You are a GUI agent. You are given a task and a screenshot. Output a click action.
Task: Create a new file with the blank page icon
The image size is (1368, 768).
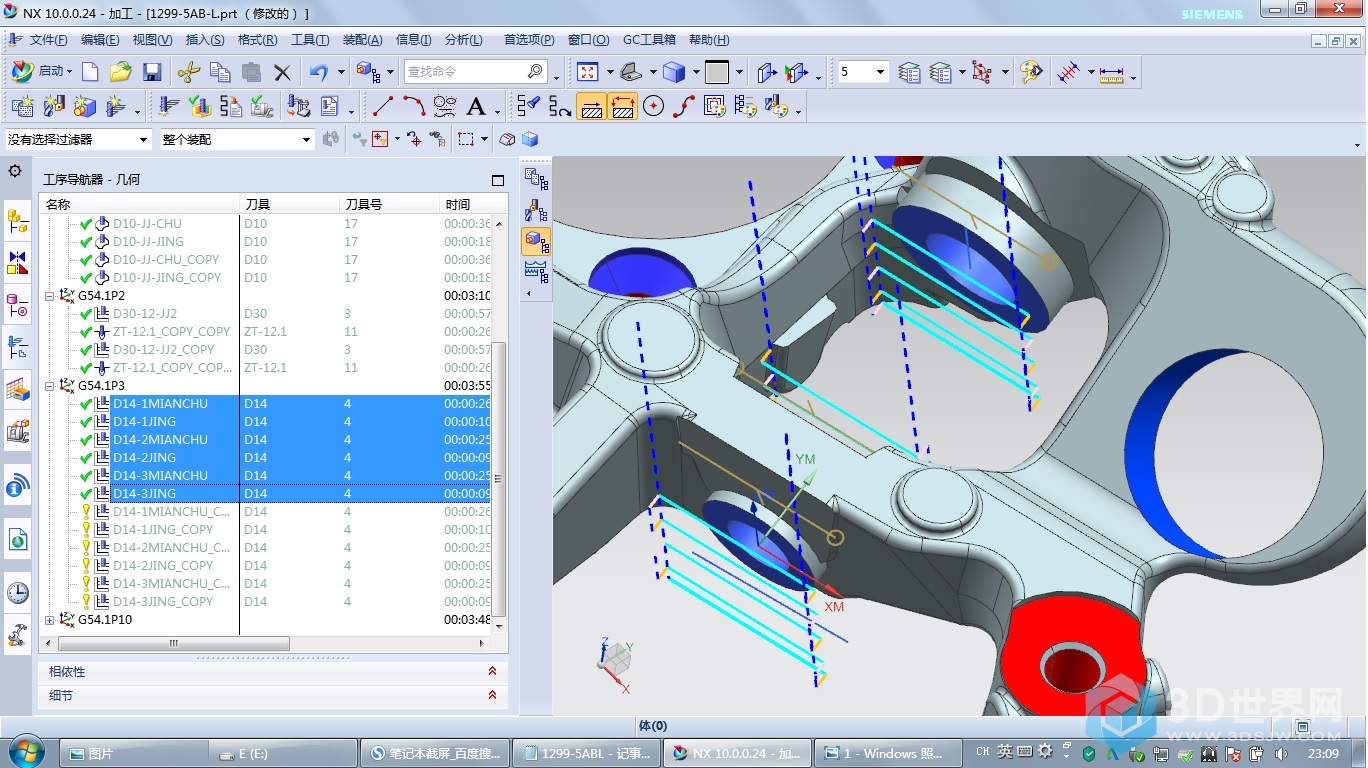pos(90,72)
